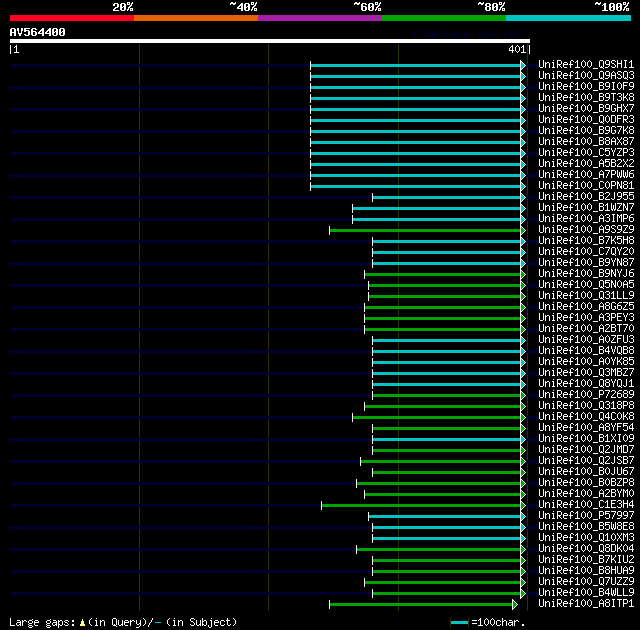Screen dimensions: 640x630
Task: Click the 'Large gaps' legend text
Action: [x=42, y=622]
